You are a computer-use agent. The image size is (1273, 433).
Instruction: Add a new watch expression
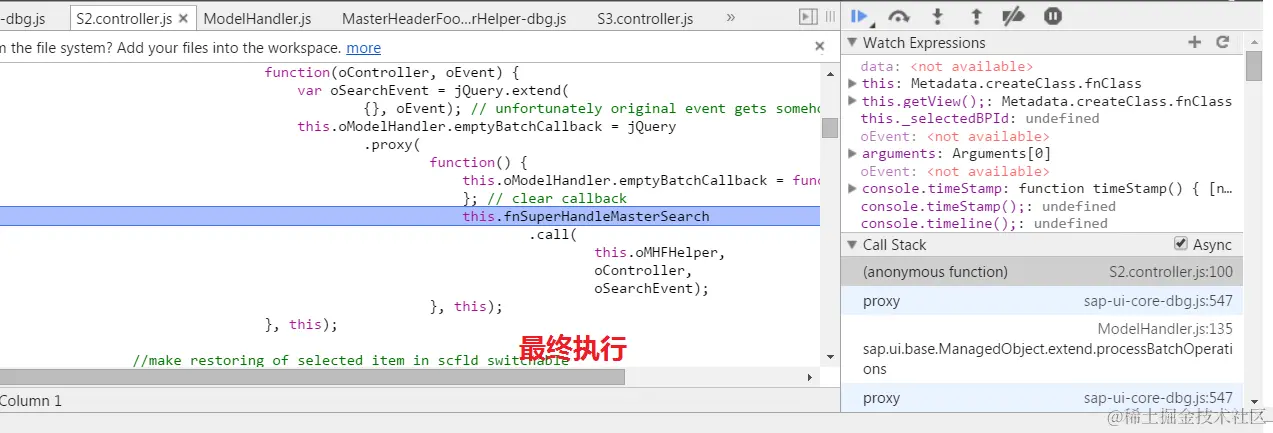click(1194, 42)
